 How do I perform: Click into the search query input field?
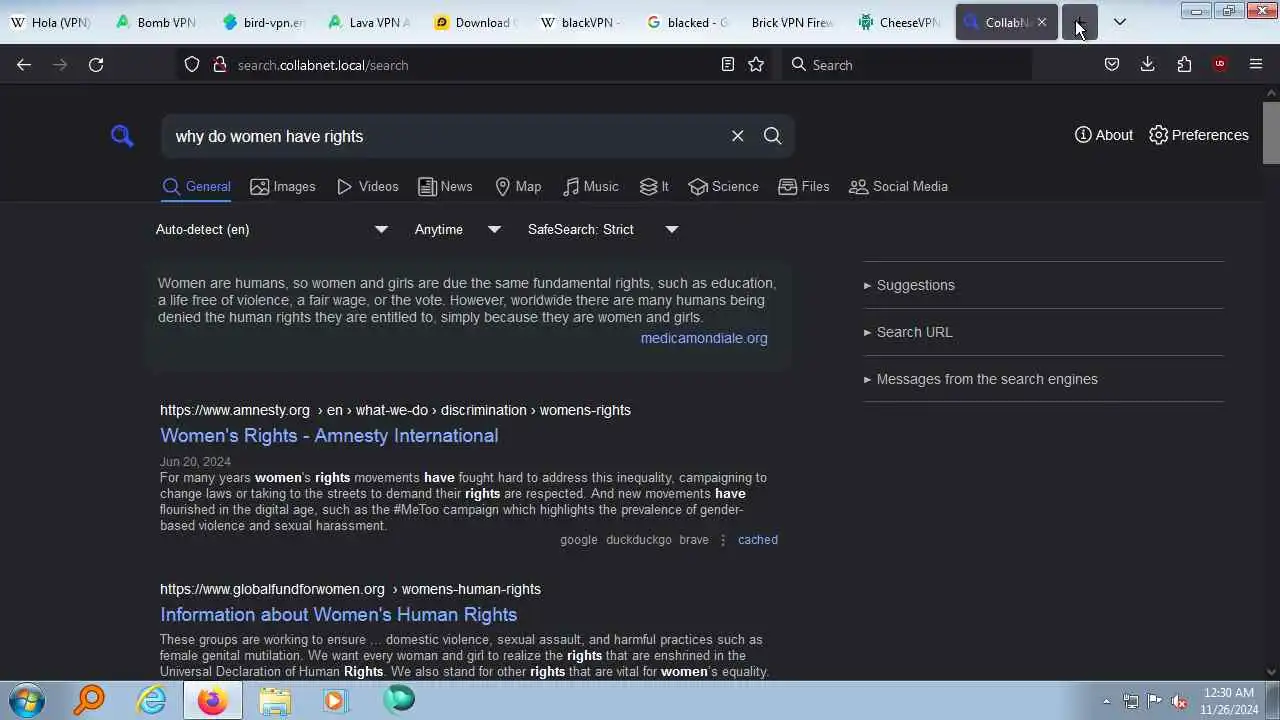[x=445, y=136]
